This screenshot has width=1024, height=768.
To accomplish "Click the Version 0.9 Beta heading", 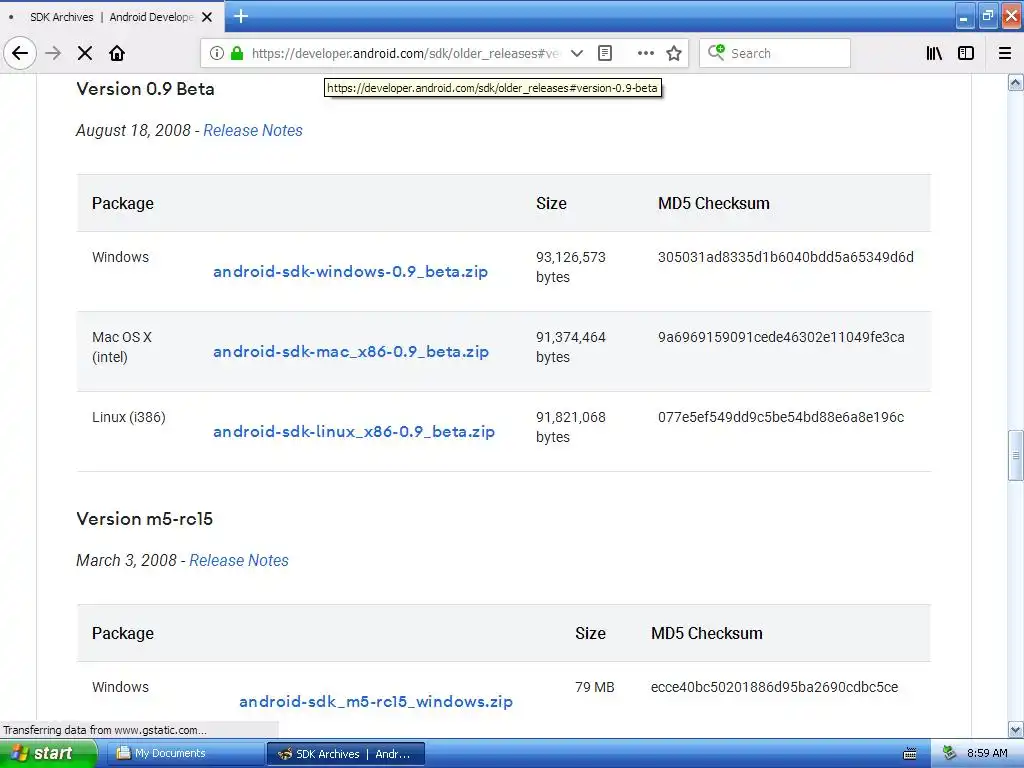I will [x=145, y=89].
